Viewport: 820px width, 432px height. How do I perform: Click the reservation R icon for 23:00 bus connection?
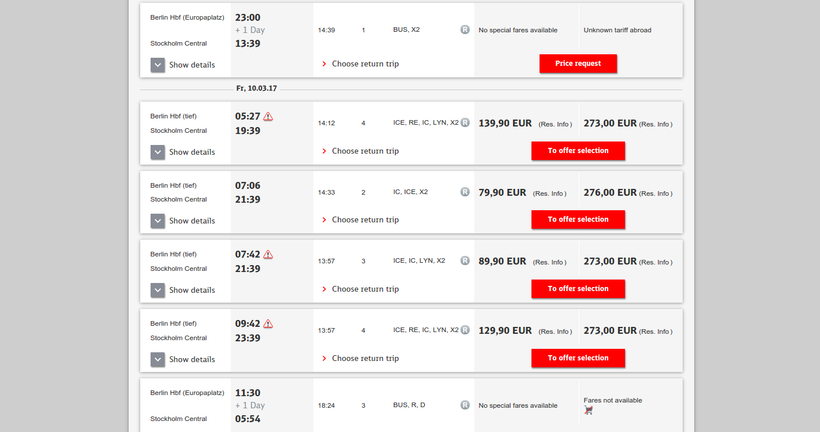pyautogui.click(x=465, y=30)
